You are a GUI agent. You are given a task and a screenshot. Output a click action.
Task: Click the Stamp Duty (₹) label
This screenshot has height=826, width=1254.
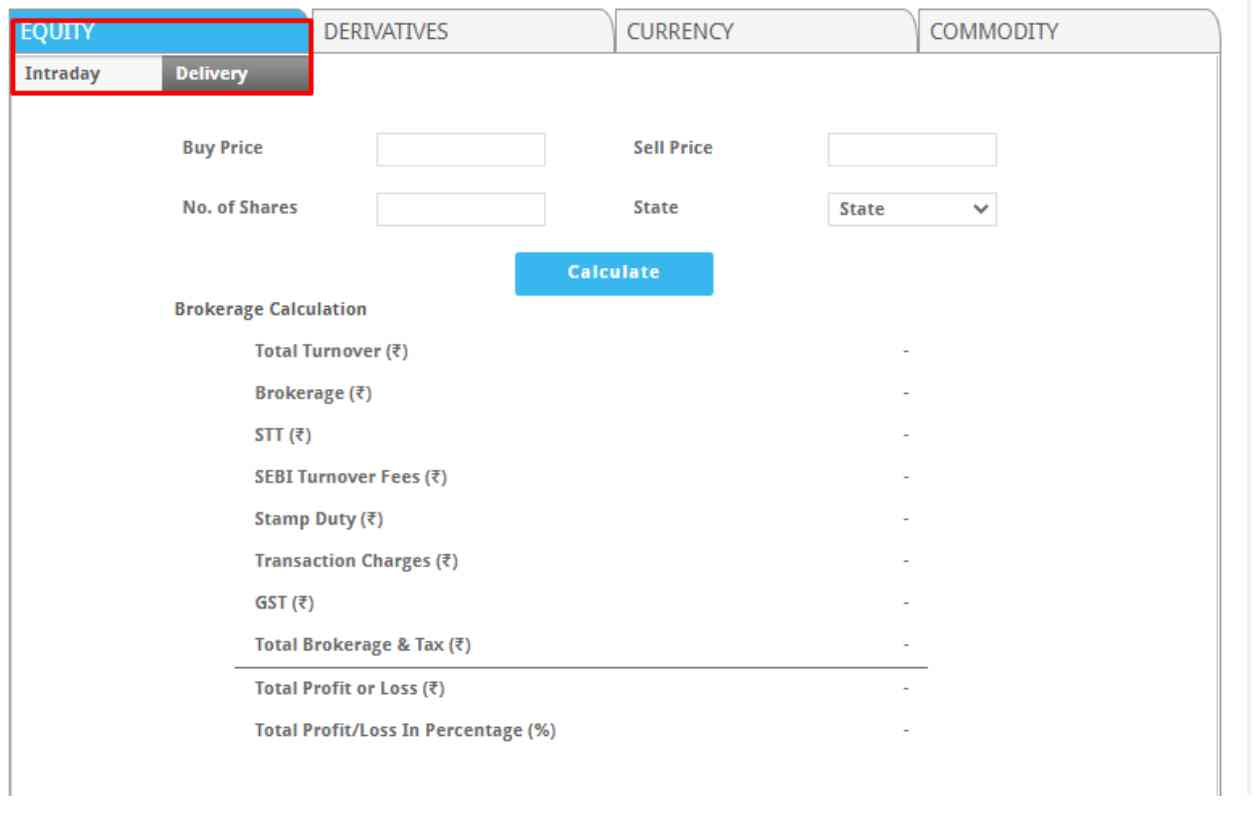pyautogui.click(x=320, y=519)
